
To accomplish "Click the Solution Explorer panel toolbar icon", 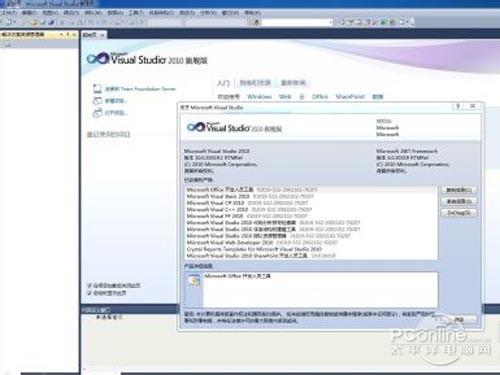I will (7, 44).
